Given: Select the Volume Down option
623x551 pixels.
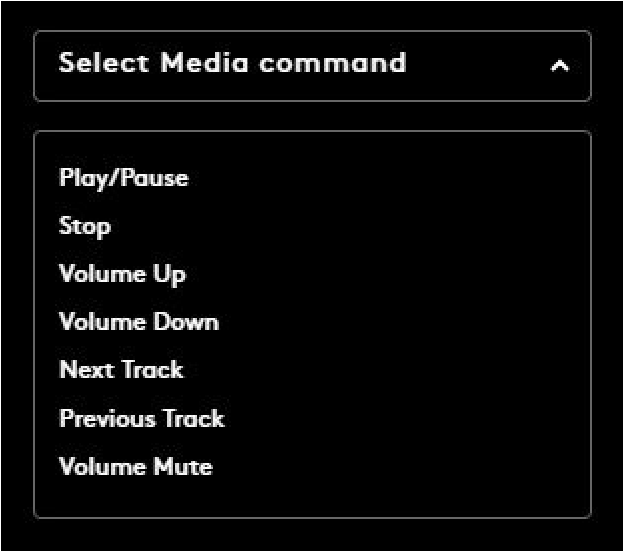Looking at the screenshot, I should pyautogui.click(x=138, y=322).
